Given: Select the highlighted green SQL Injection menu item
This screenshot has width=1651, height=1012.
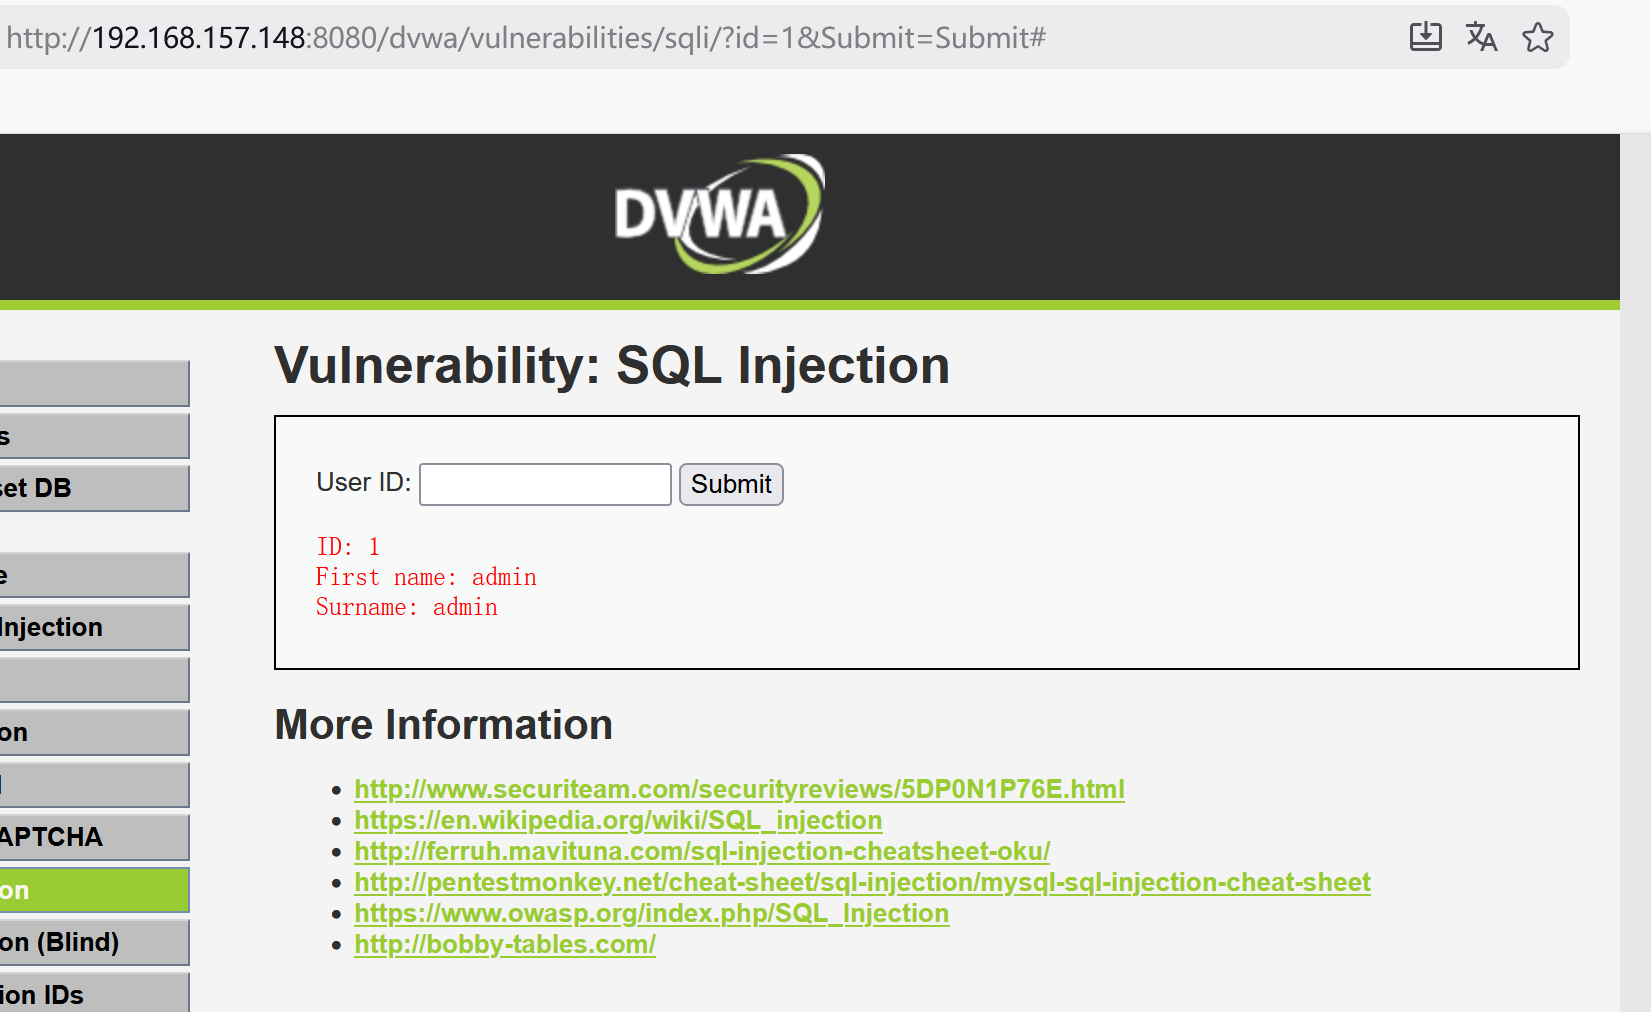Looking at the screenshot, I should coord(94,890).
